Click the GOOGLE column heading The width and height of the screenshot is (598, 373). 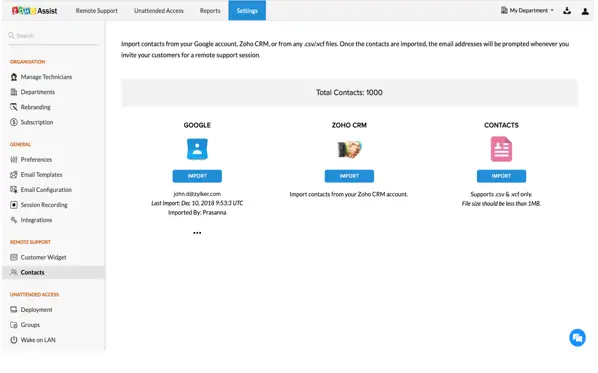(x=197, y=125)
